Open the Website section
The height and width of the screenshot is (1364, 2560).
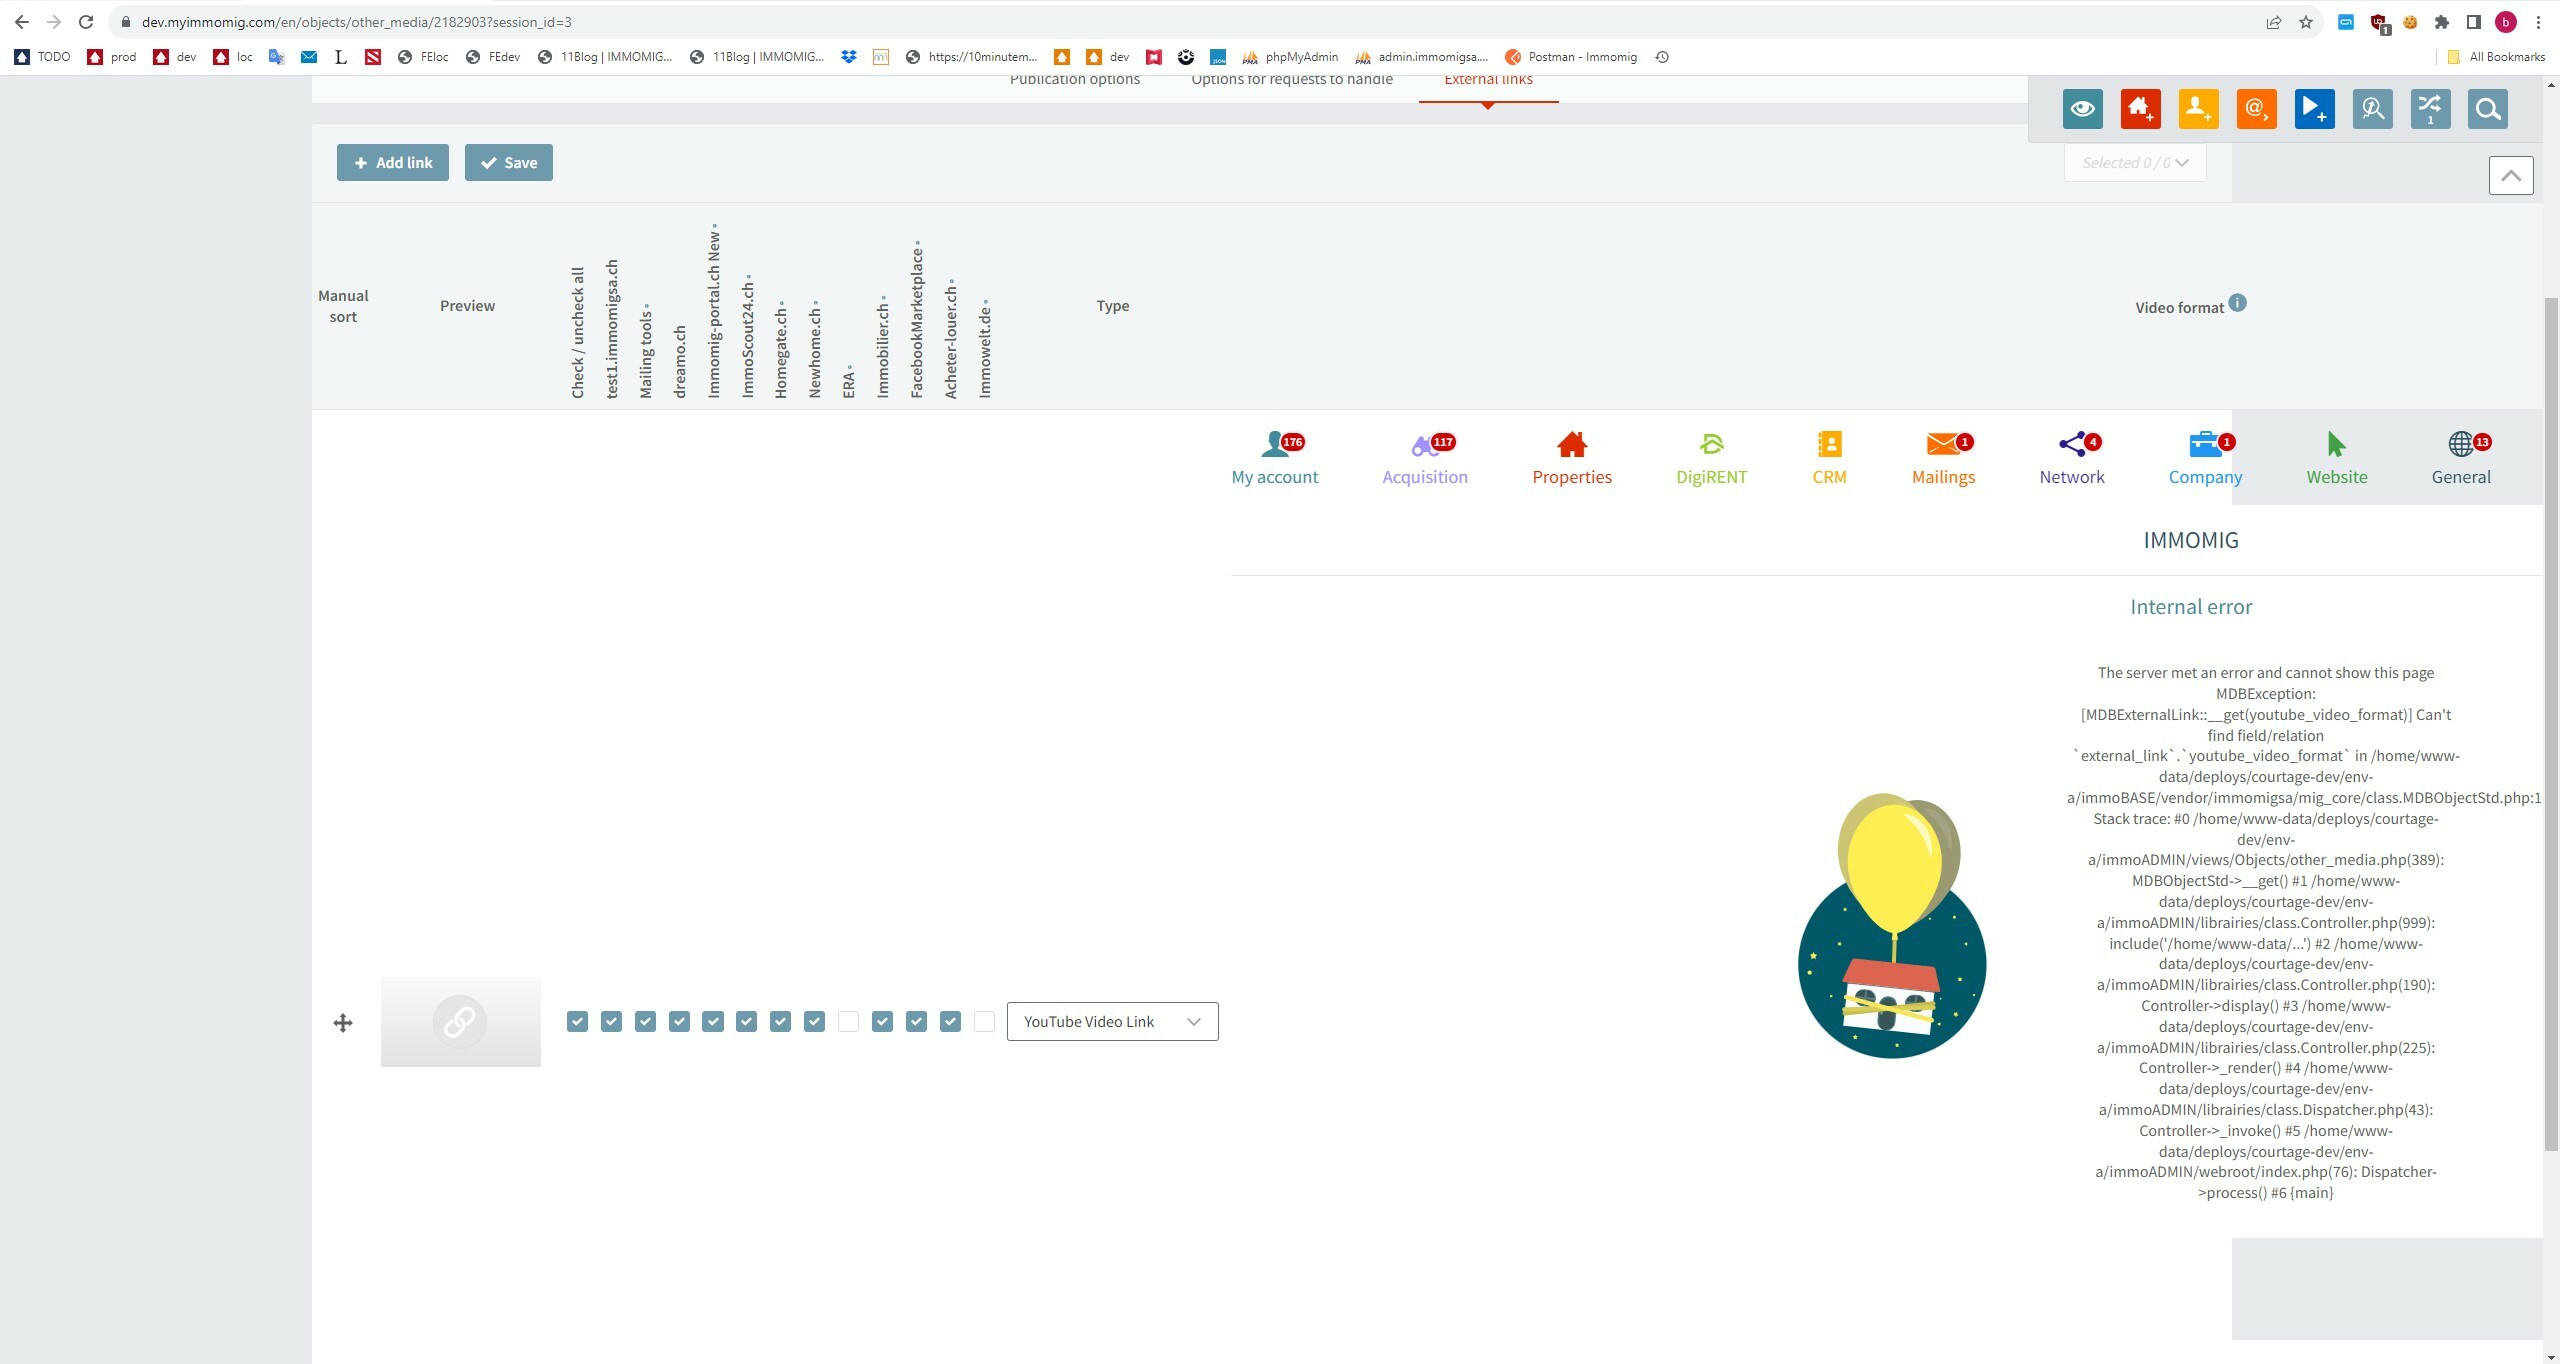click(2337, 458)
